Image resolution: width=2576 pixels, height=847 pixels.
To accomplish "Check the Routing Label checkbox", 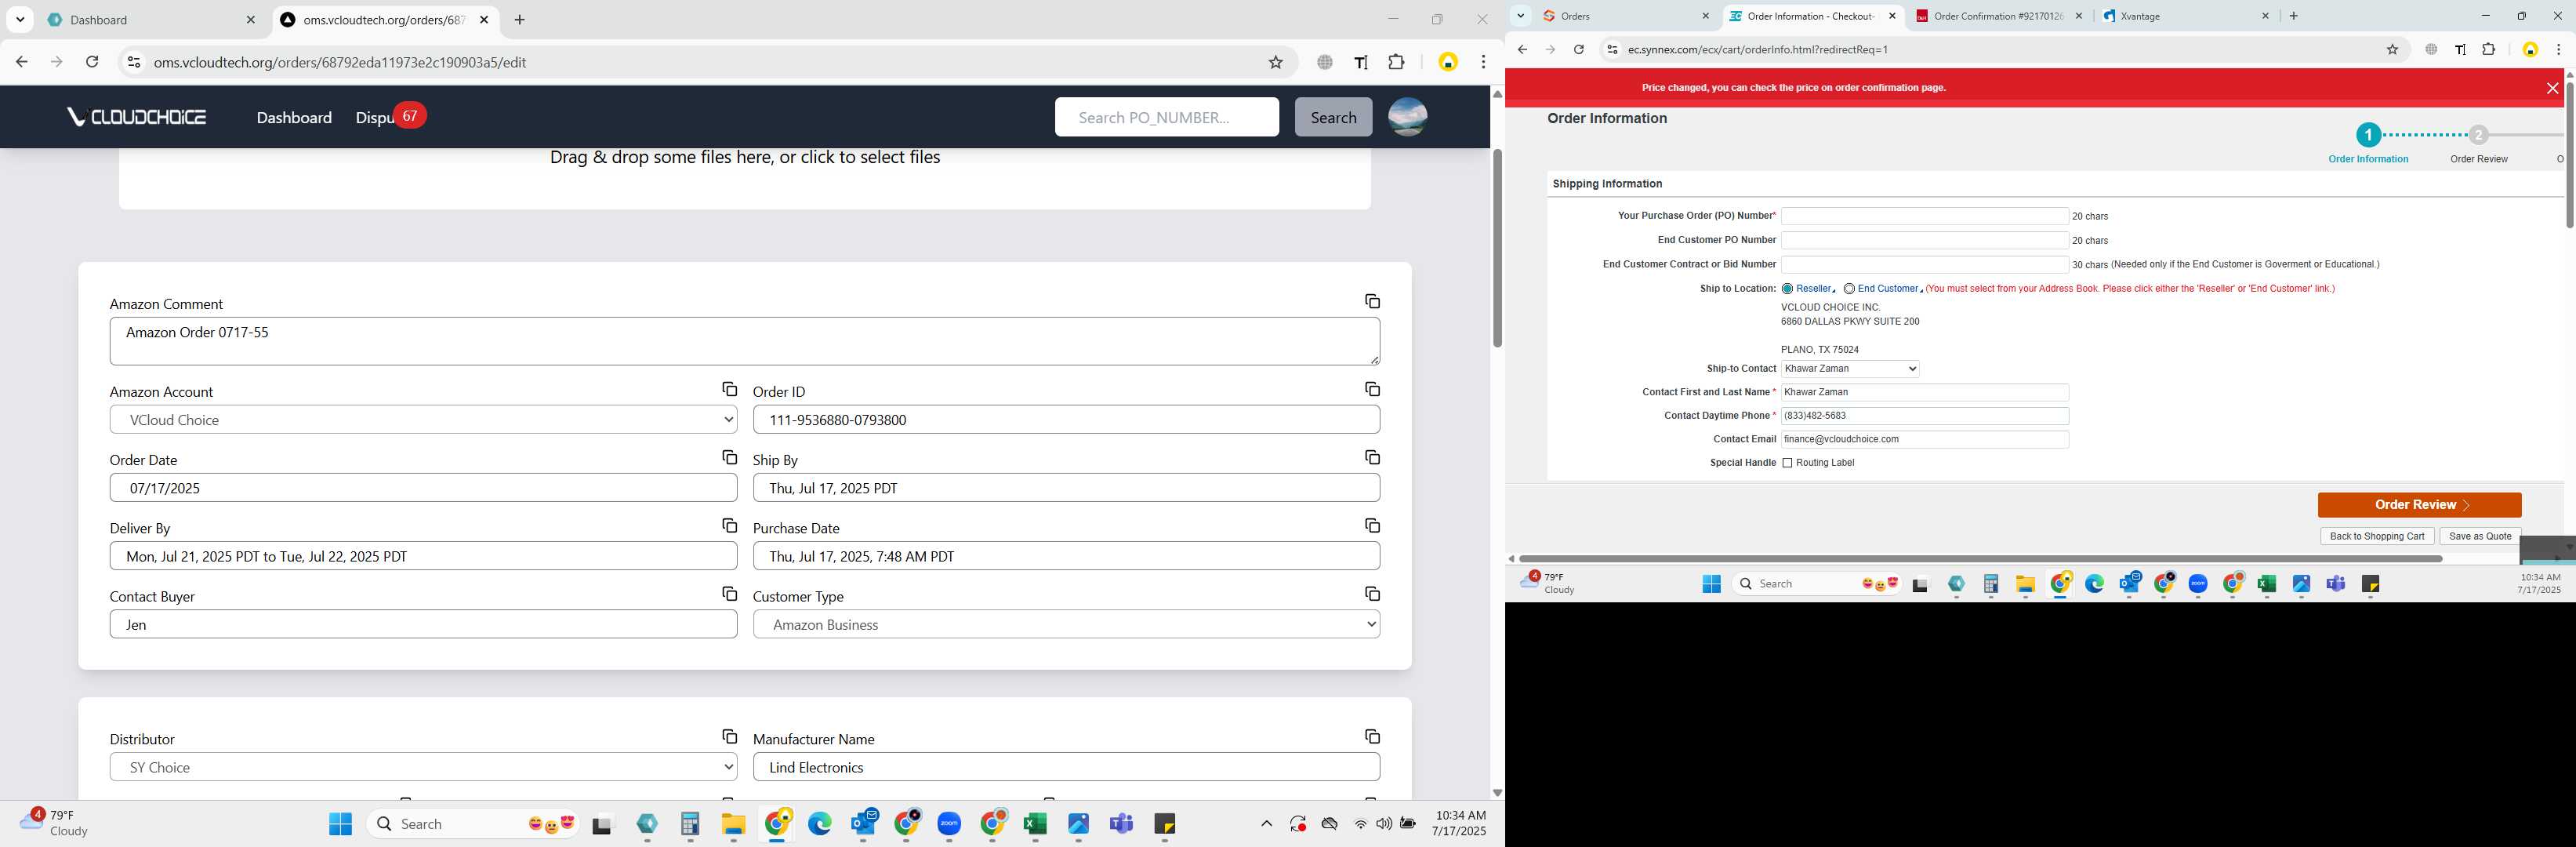I will [1787, 463].
